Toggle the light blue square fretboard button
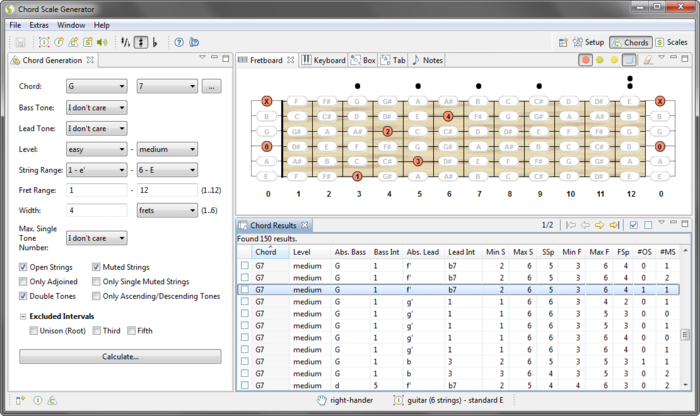Viewport: 700px width, 416px height. [629, 60]
